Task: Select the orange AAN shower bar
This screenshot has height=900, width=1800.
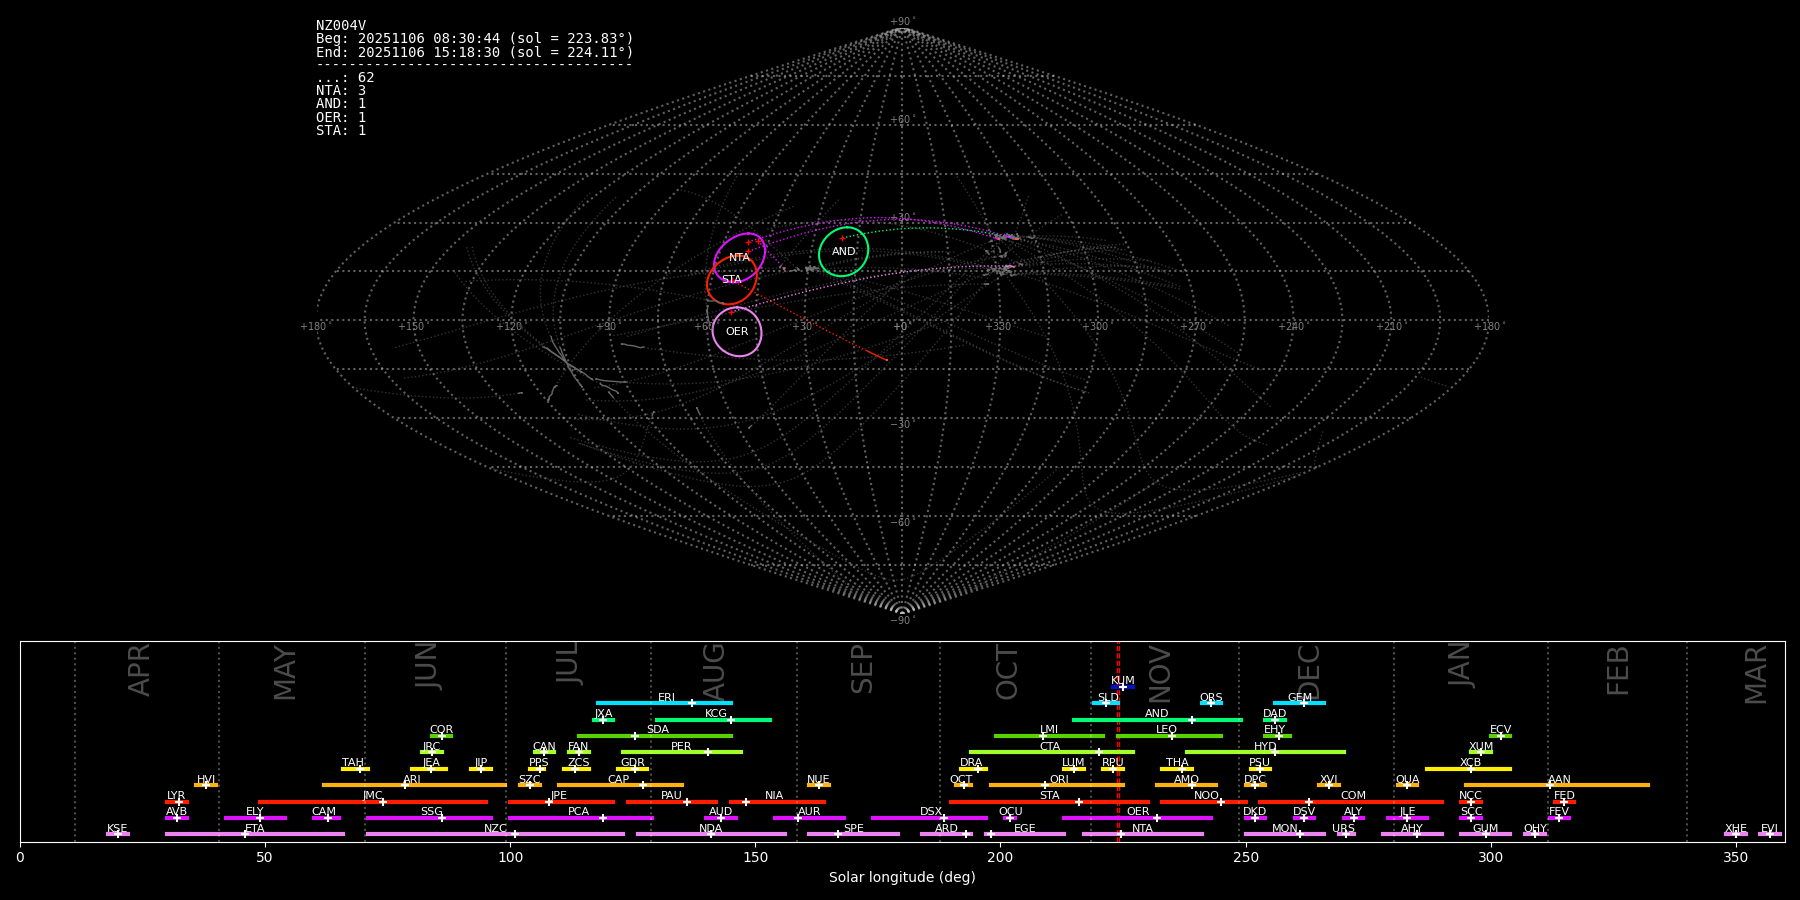Action: (x=1556, y=785)
